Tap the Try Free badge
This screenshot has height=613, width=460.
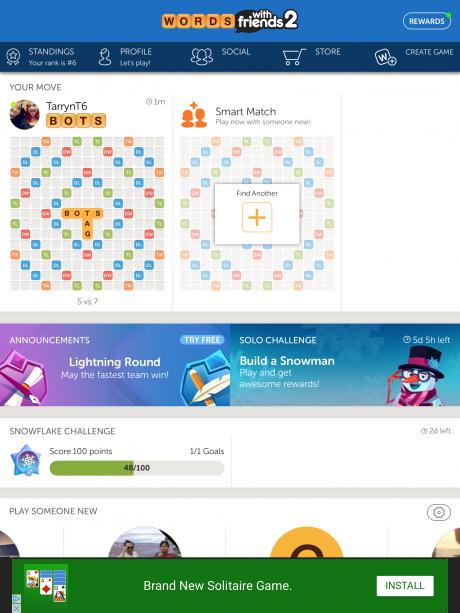[x=202, y=340]
